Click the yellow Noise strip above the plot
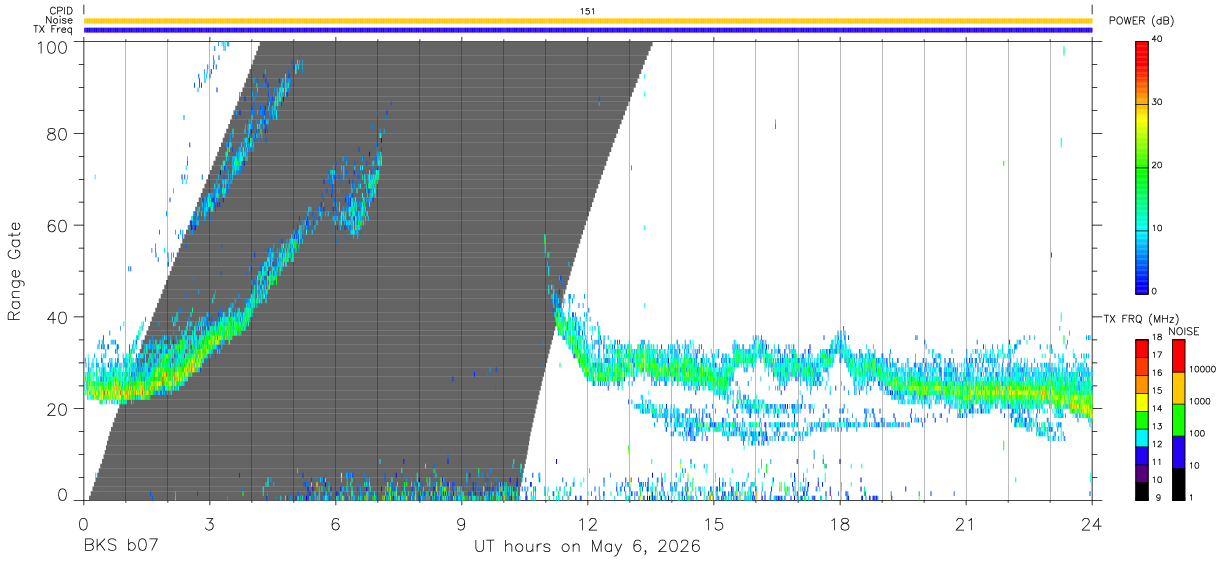This screenshot has width=1228, height=567. pyautogui.click(x=588, y=20)
